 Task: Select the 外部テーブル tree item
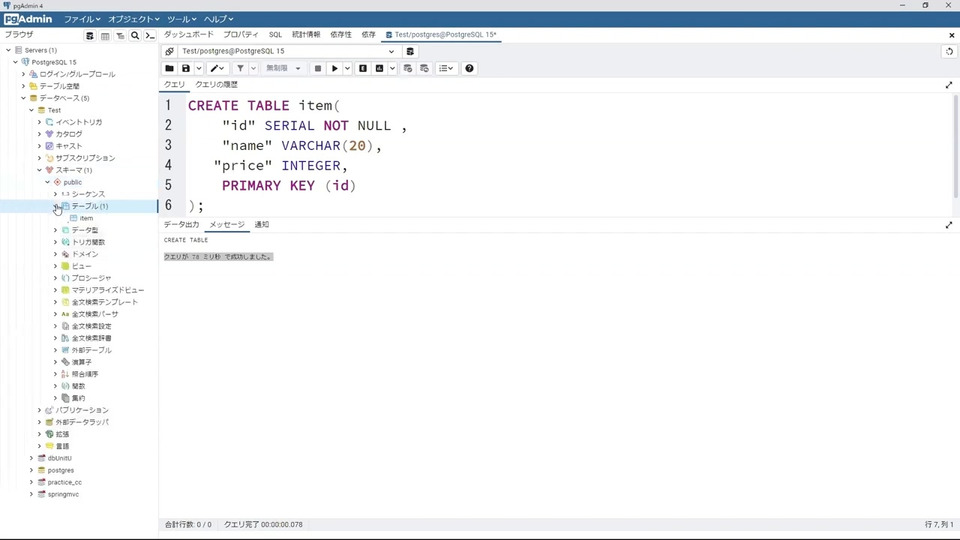91,350
